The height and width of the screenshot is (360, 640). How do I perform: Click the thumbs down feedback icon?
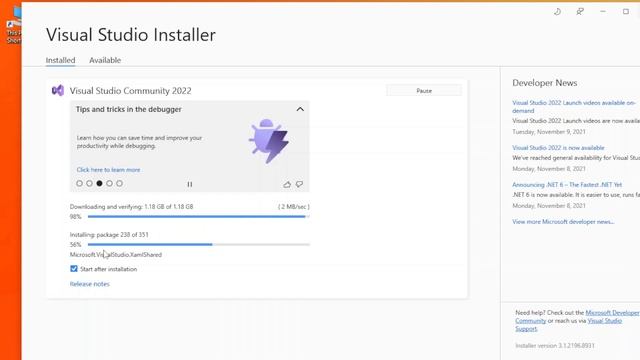coord(299,184)
